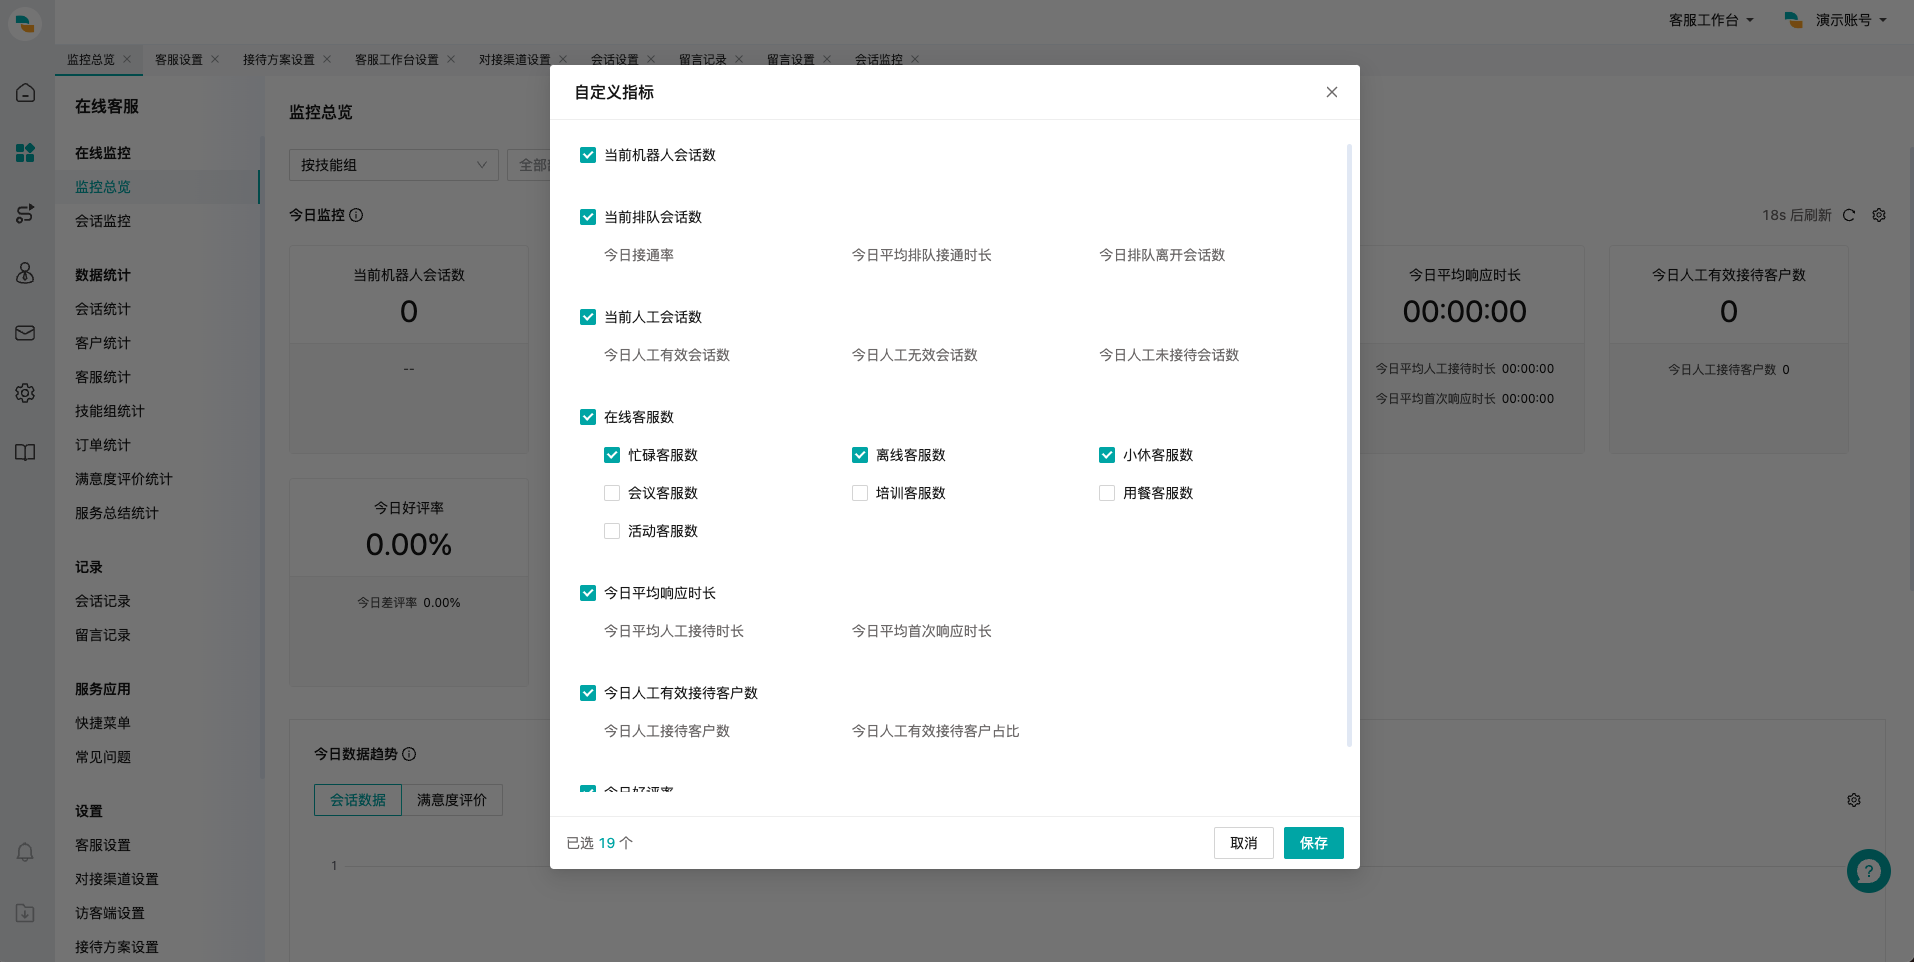Close the 会话监控 tab
The image size is (1914, 962).
pos(915,59)
